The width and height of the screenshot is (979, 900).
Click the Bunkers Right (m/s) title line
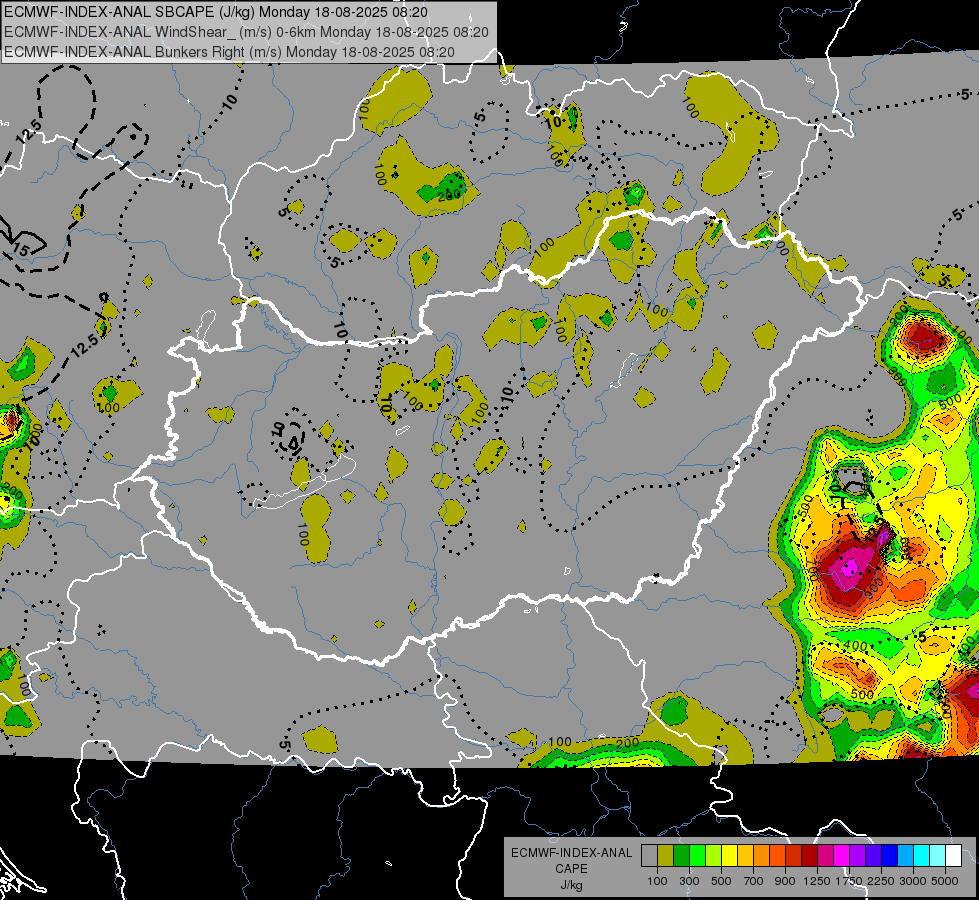229,52
